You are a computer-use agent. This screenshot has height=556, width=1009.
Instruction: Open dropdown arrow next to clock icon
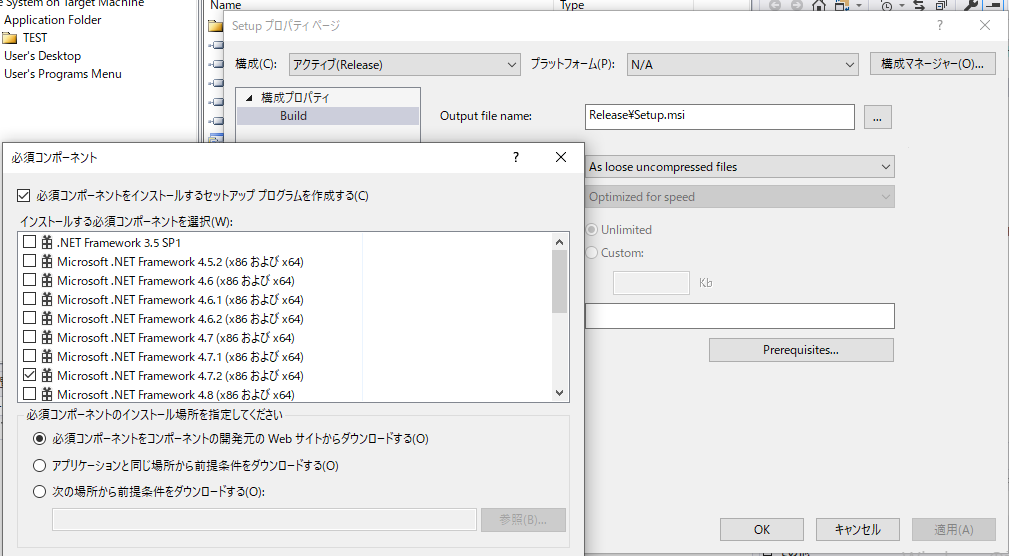coord(902,5)
